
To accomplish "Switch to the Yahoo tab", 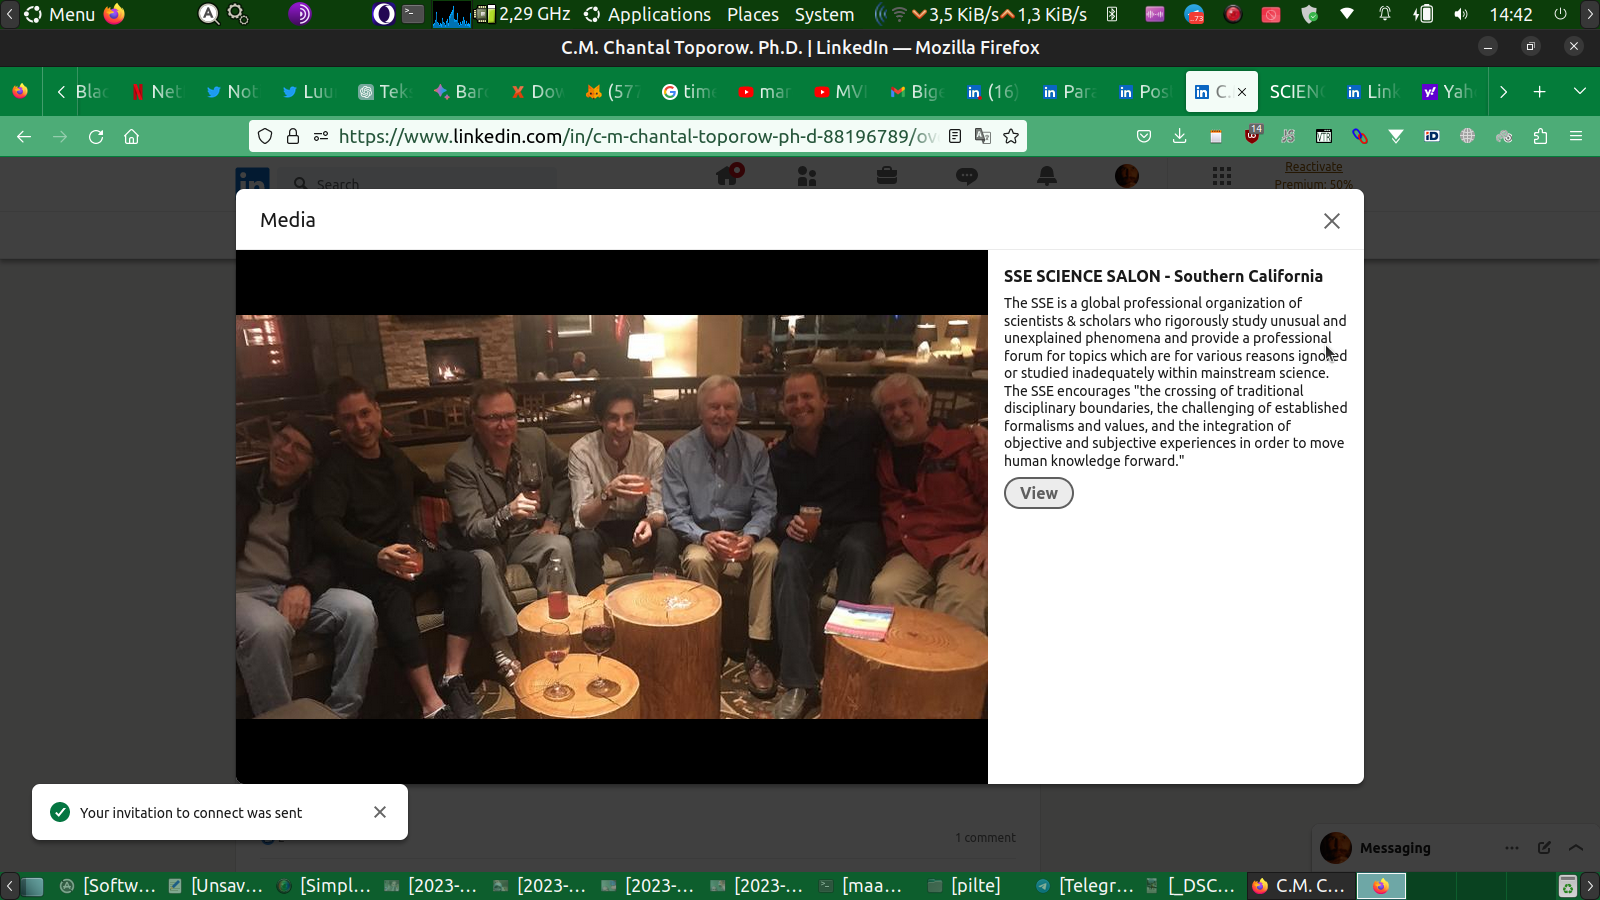I will 1447,92.
